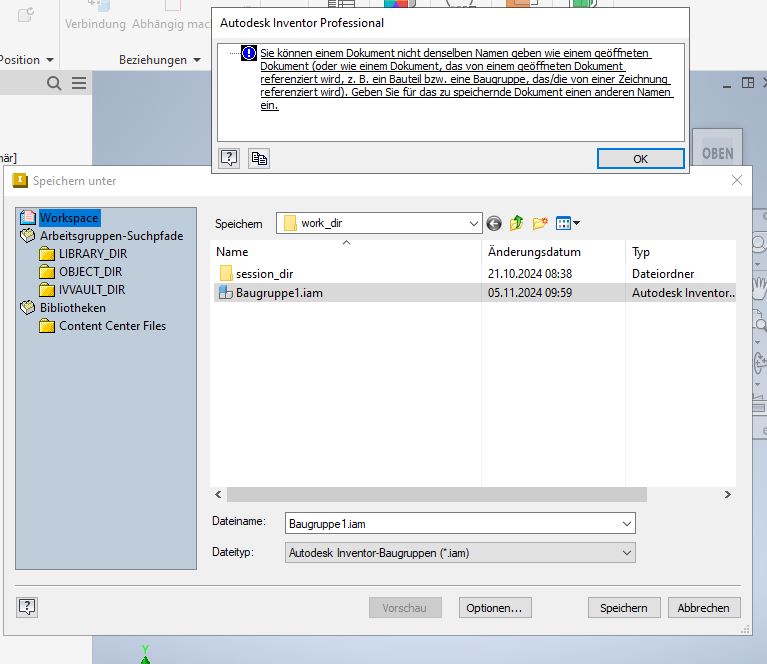Click the Optionen... button
Screen dimensions: 767x664
click(x=495, y=608)
